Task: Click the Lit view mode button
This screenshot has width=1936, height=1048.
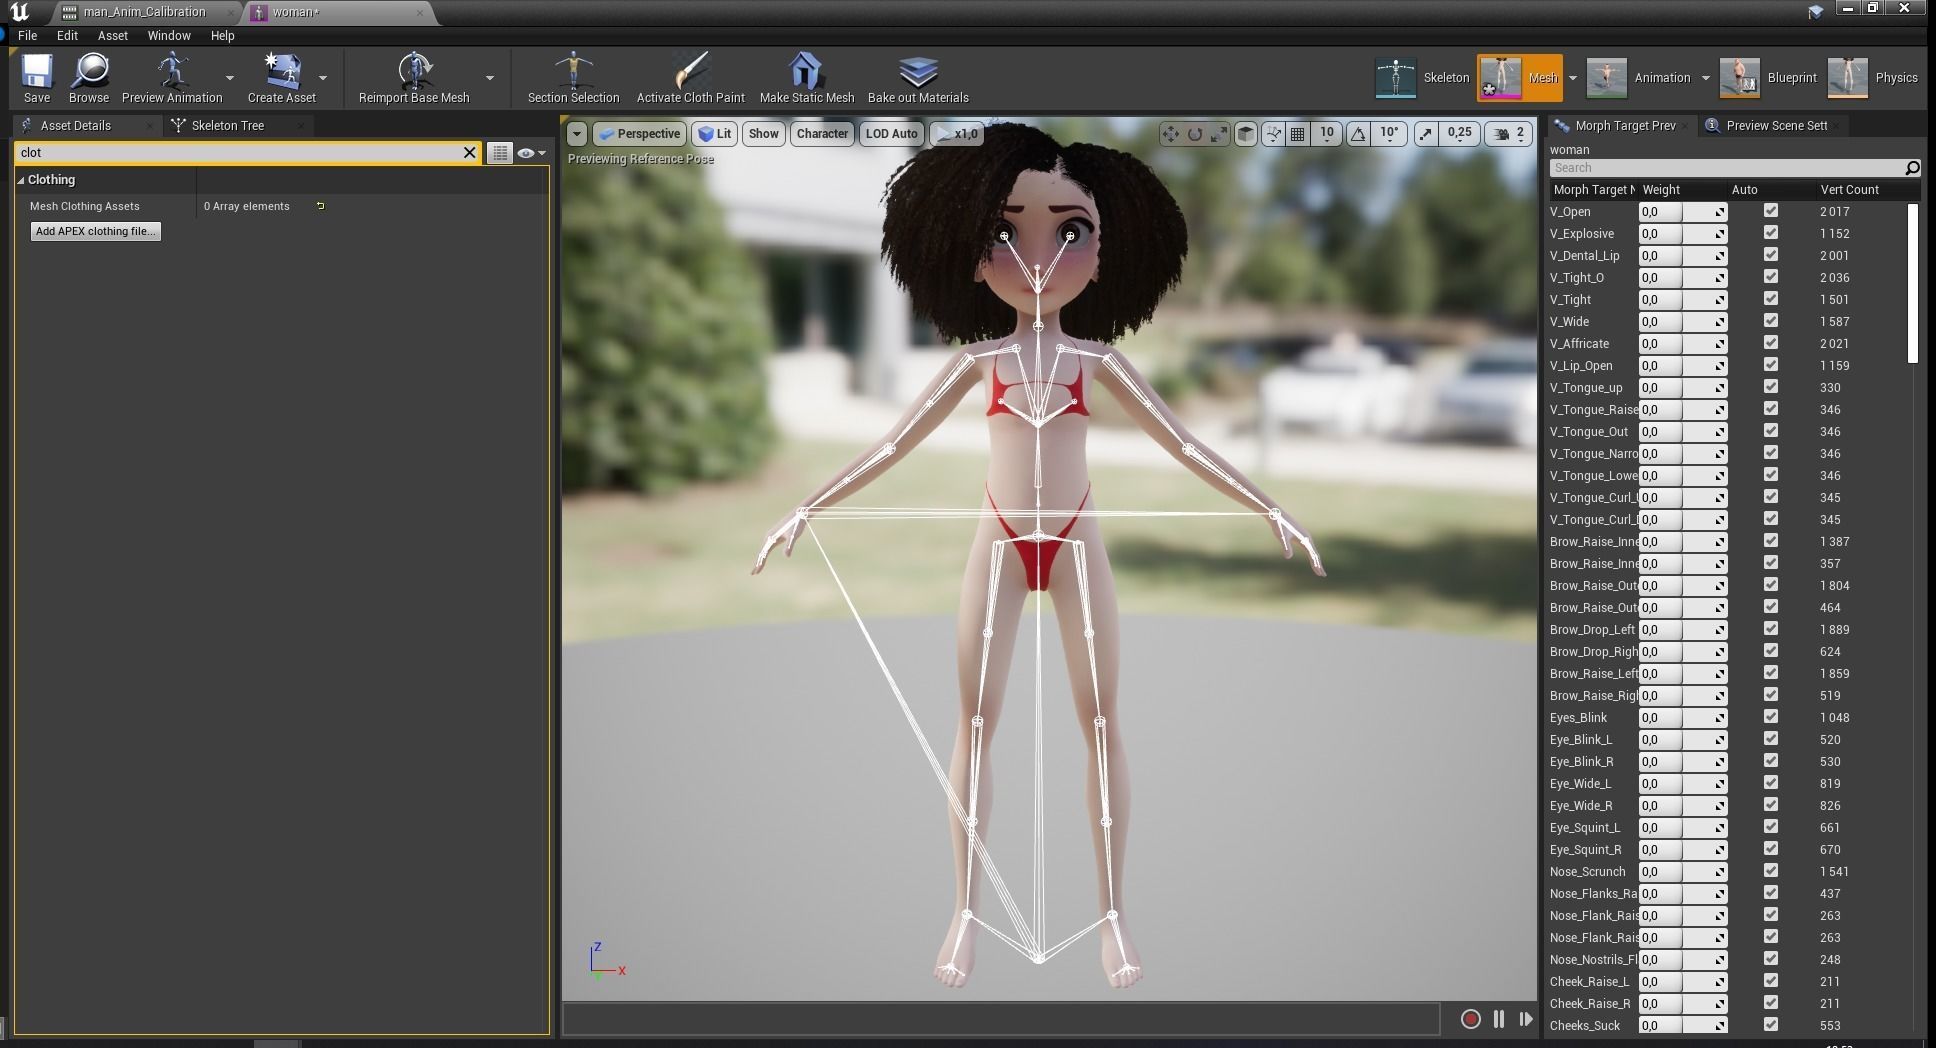Action: tap(715, 134)
